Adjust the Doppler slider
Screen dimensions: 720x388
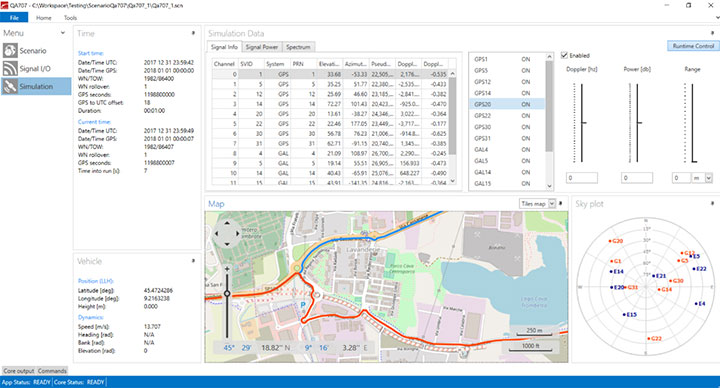[582, 123]
